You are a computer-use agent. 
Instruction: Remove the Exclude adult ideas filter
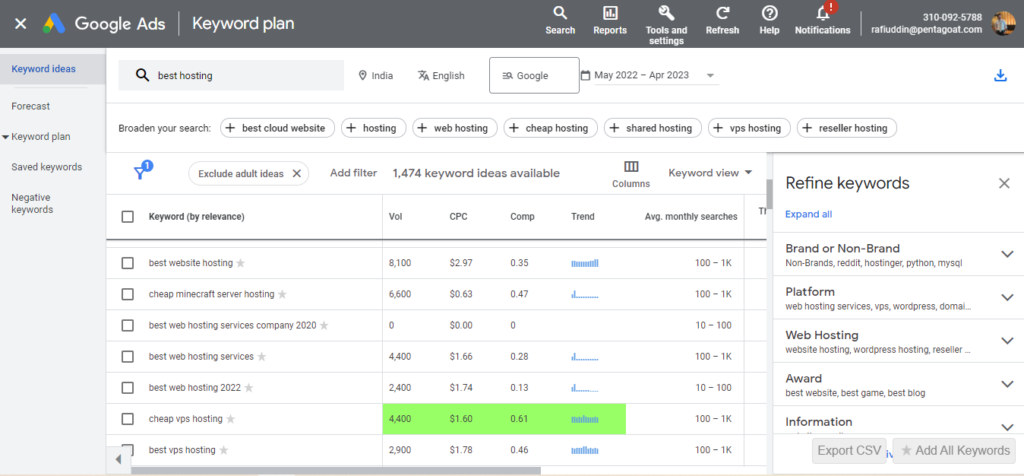point(296,174)
